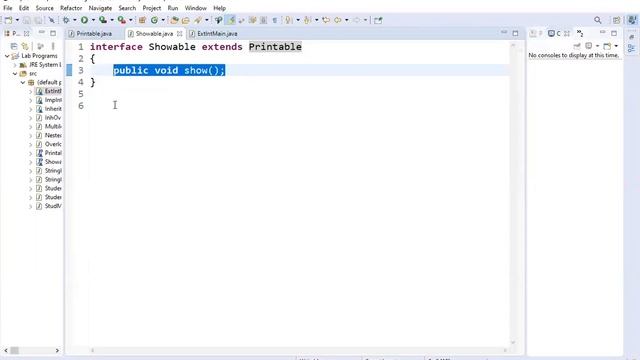Open the Debug dropdown arrow

74,20
